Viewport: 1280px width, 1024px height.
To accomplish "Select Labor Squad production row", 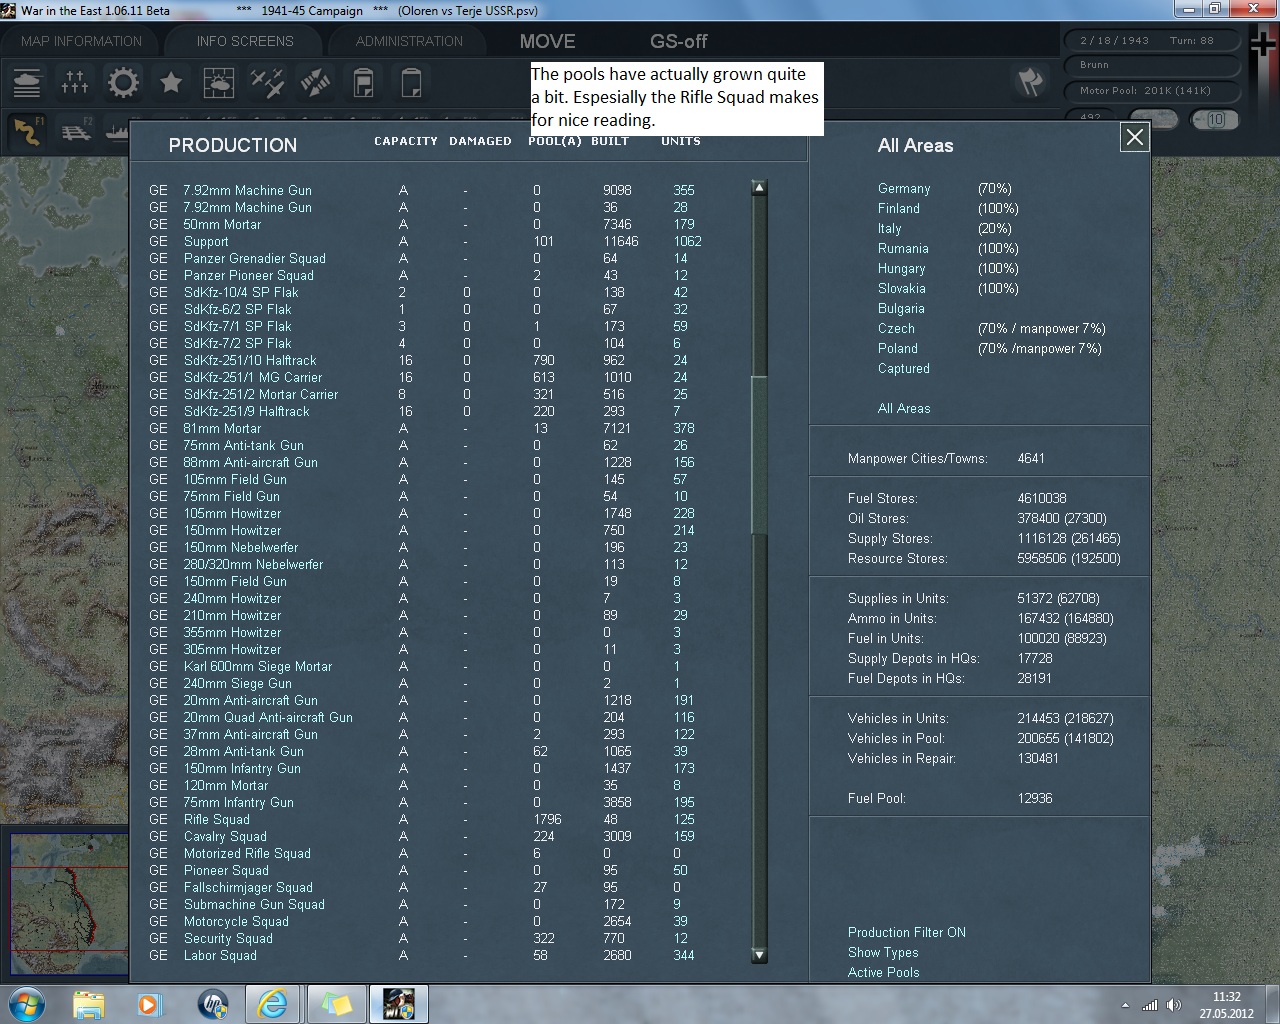I will pos(424,955).
